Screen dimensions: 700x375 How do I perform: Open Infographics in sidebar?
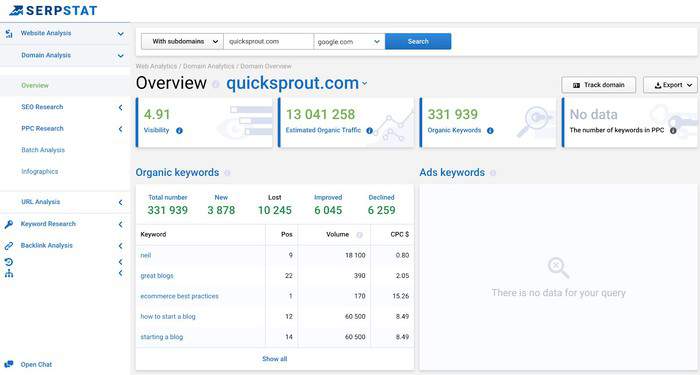click(39, 171)
